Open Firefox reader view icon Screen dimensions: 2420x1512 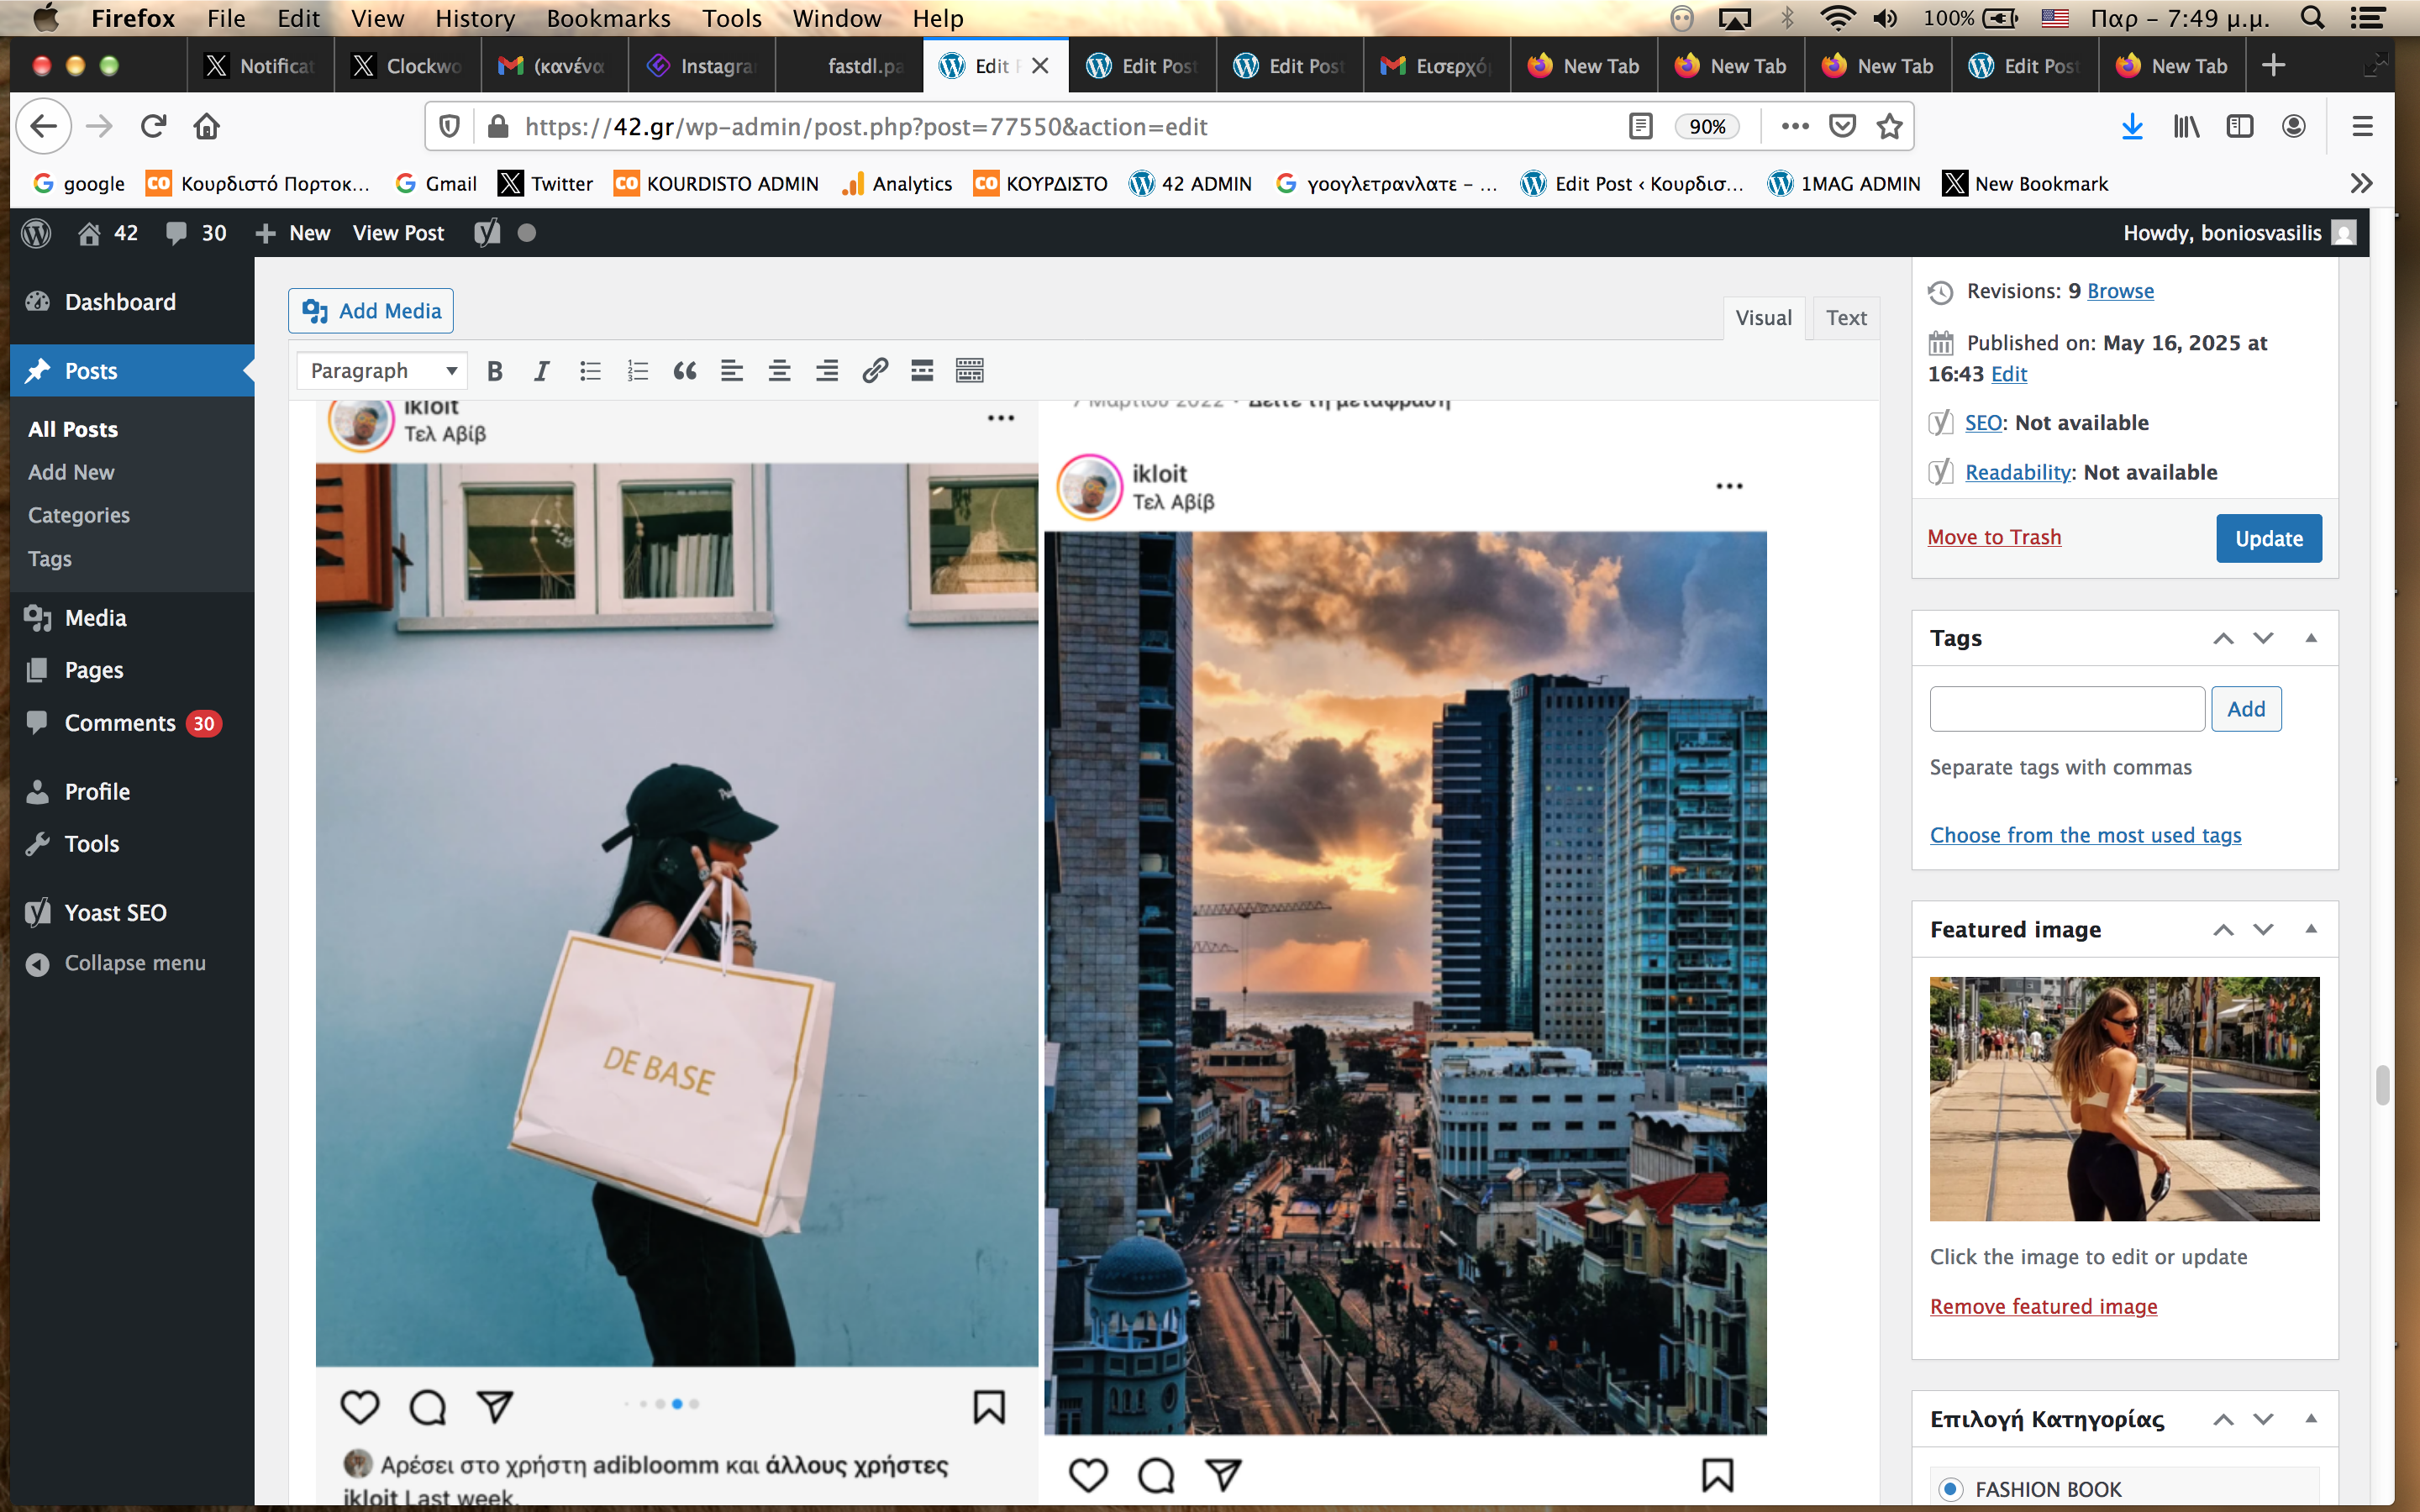point(1640,126)
